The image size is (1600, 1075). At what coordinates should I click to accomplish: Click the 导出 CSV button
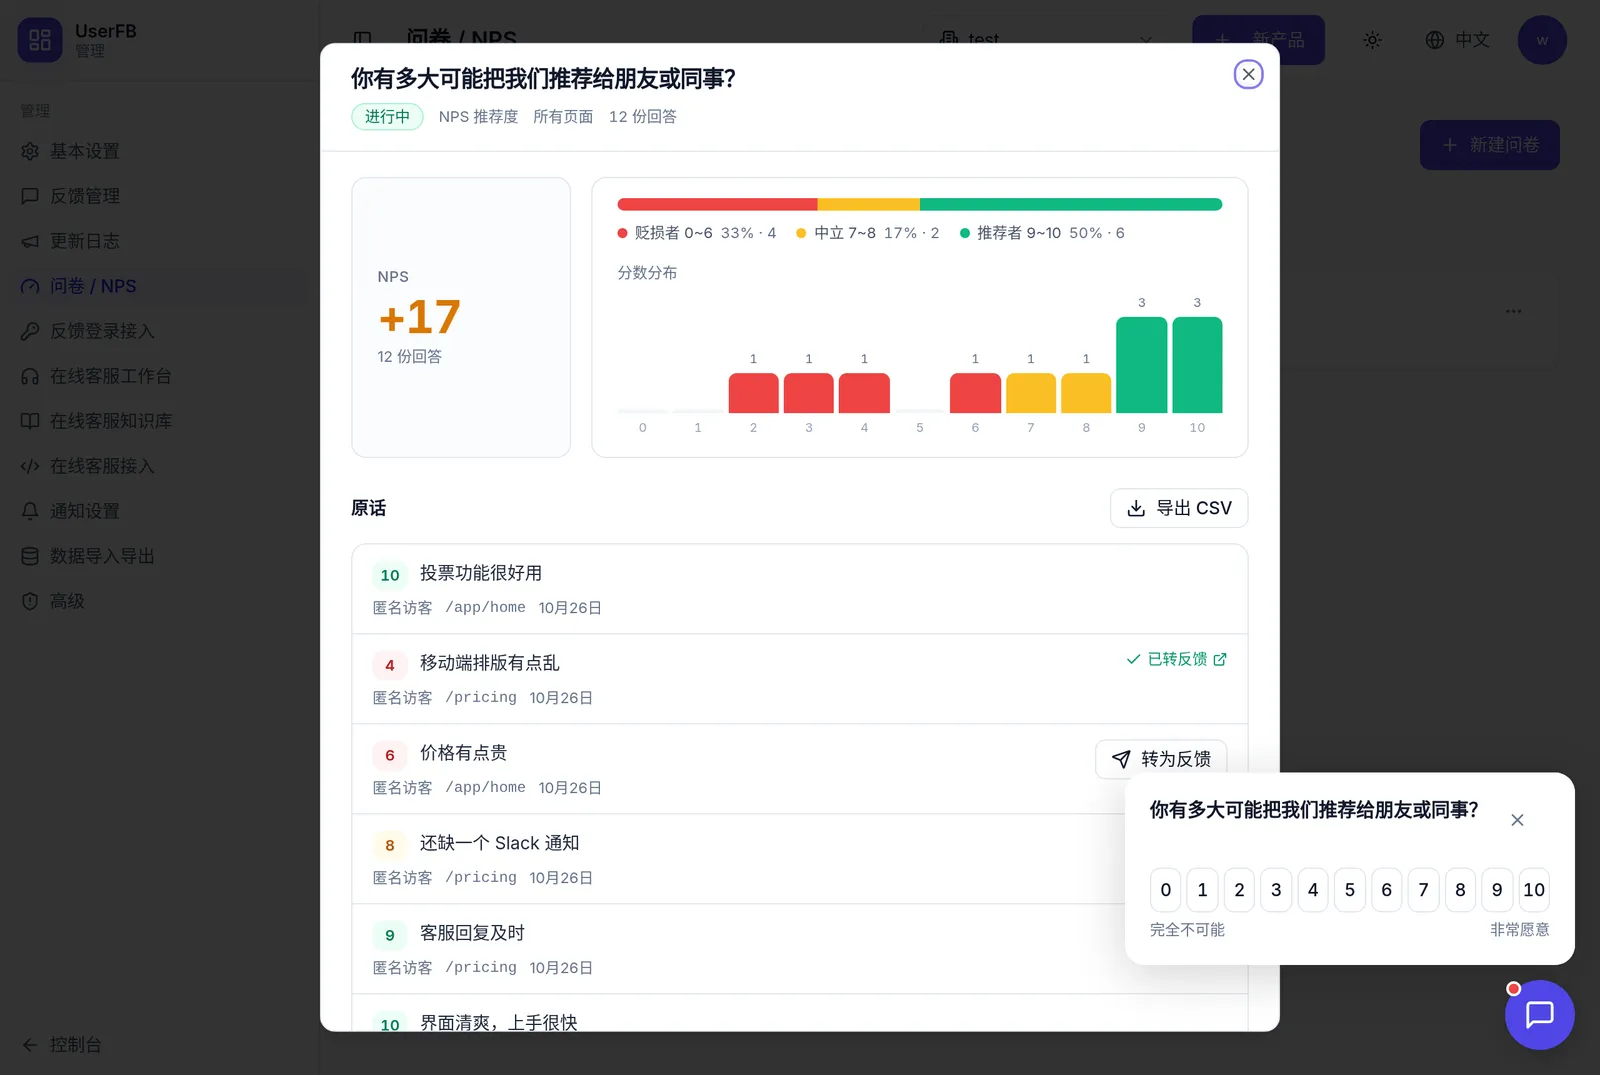click(x=1179, y=508)
